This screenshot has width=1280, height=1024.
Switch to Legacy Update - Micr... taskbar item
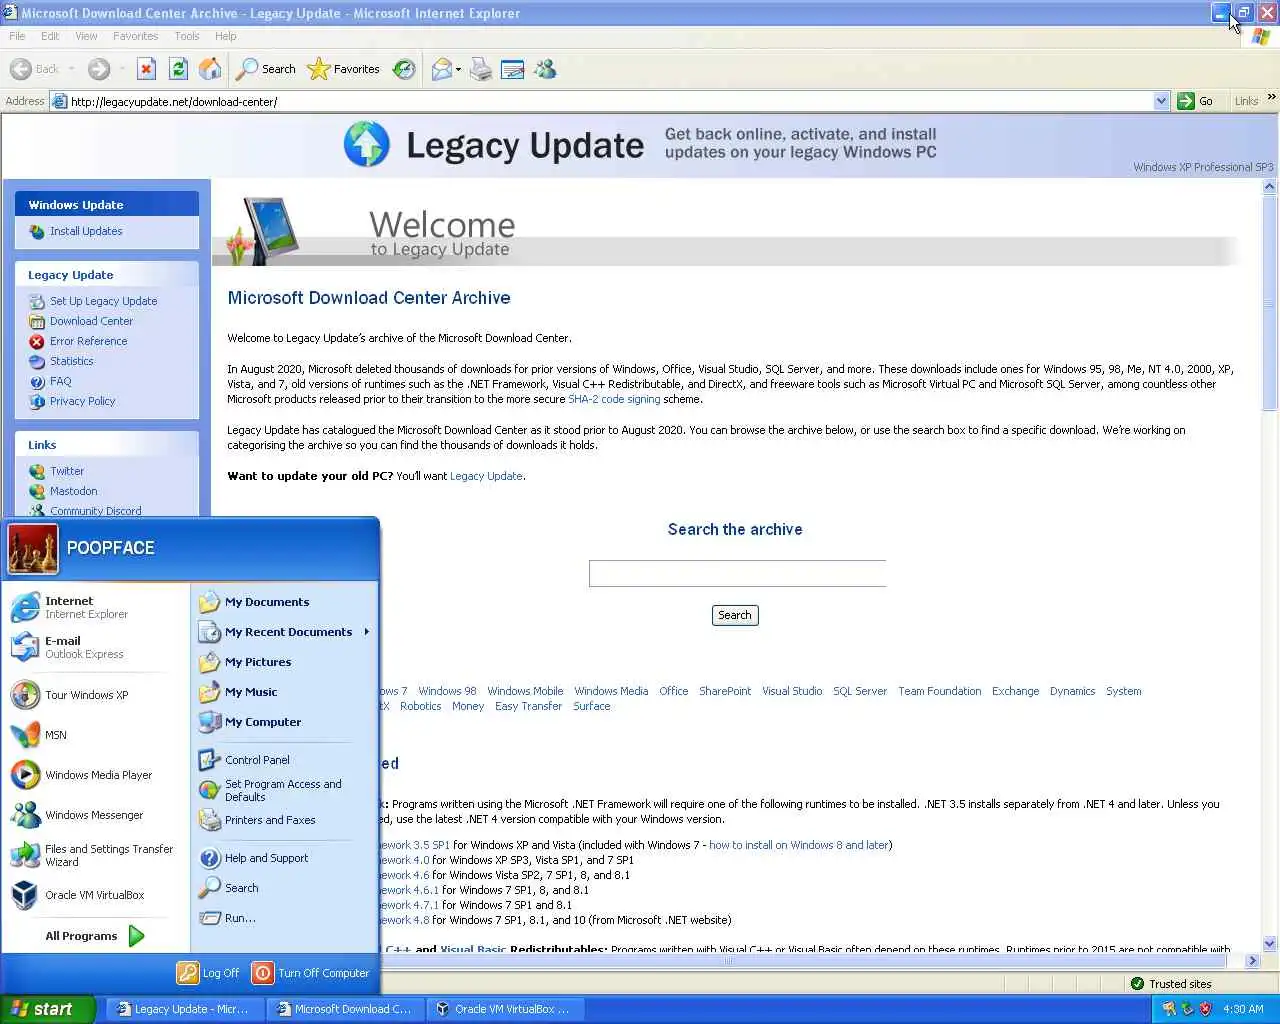point(185,1009)
